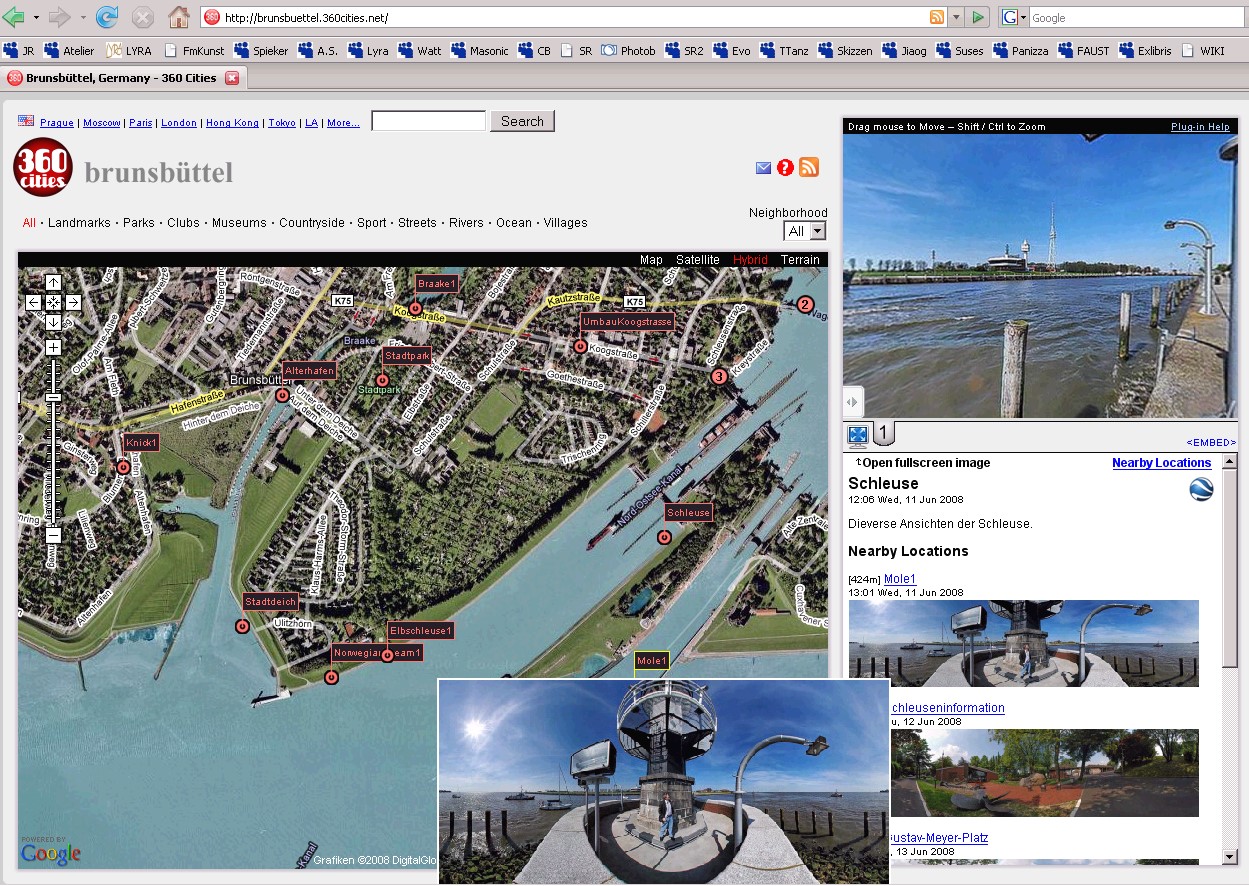This screenshot has width=1249, height=886.
Task: Click the map zoom slider handle
Action: [54, 398]
